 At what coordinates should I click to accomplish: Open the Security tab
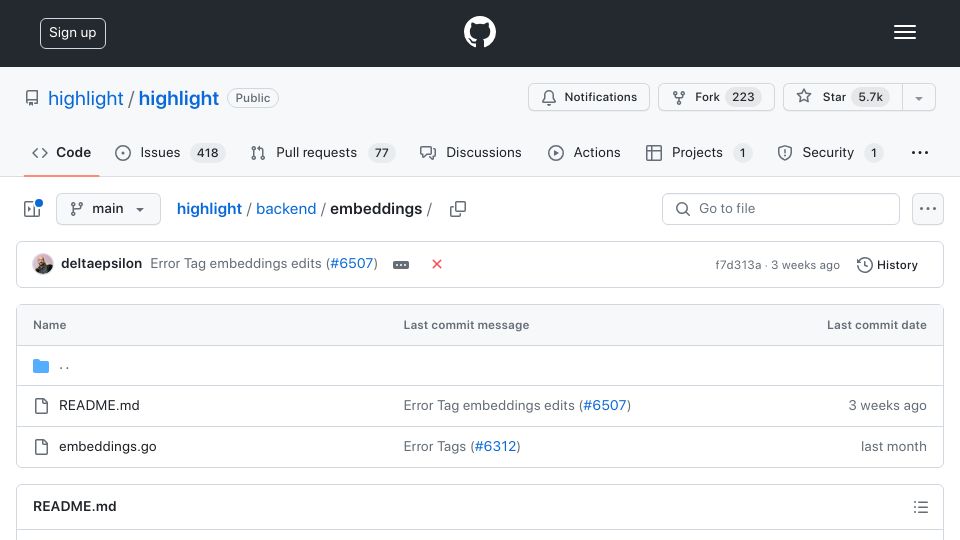tap(830, 152)
